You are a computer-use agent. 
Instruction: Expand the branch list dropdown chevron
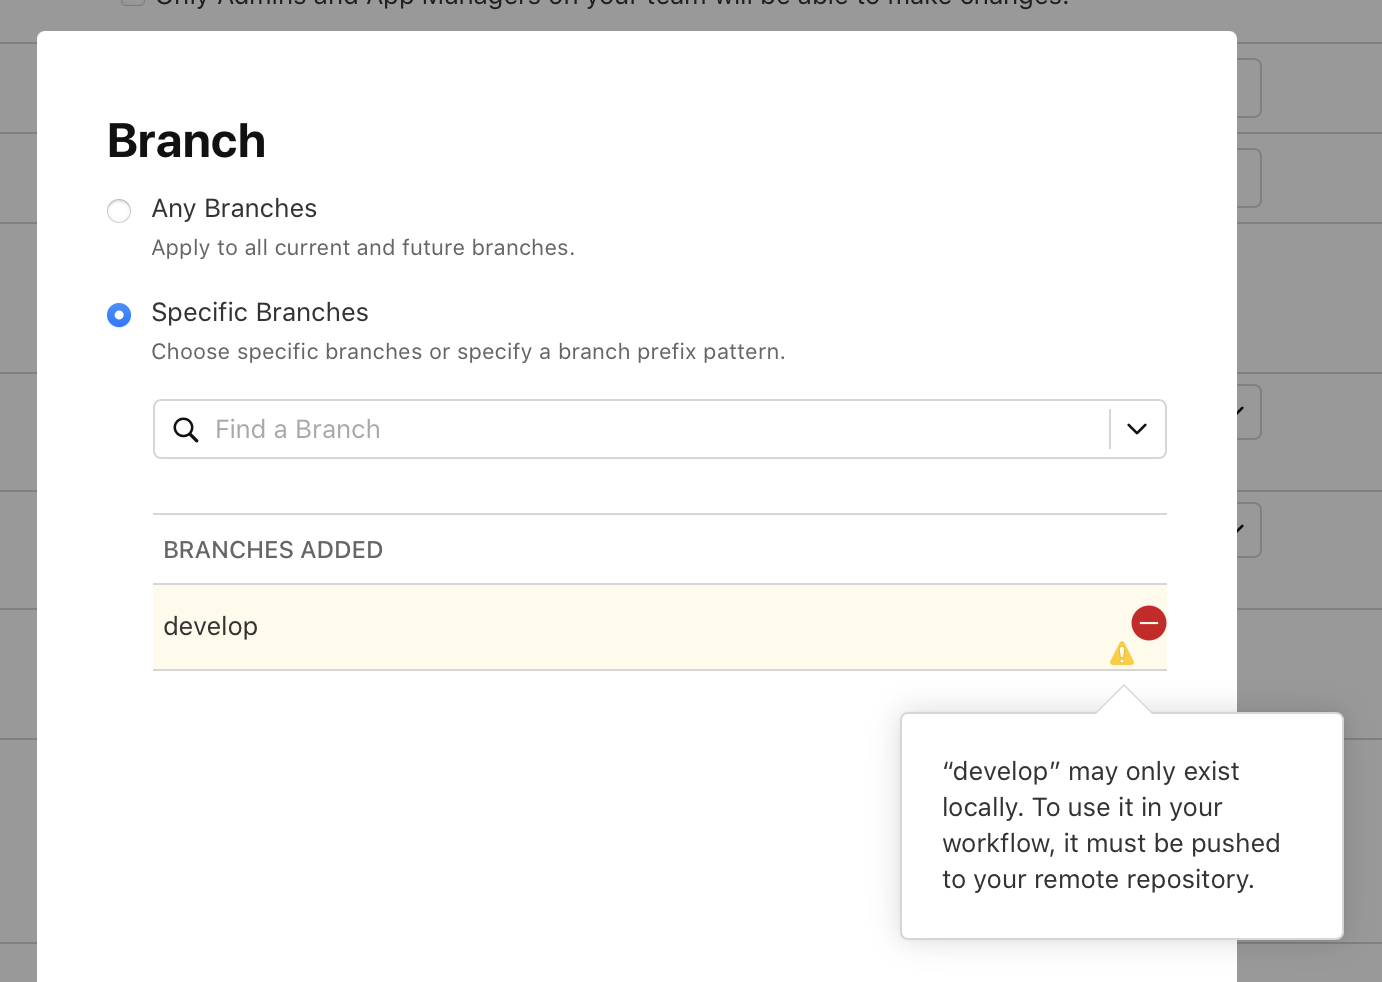tap(1137, 430)
